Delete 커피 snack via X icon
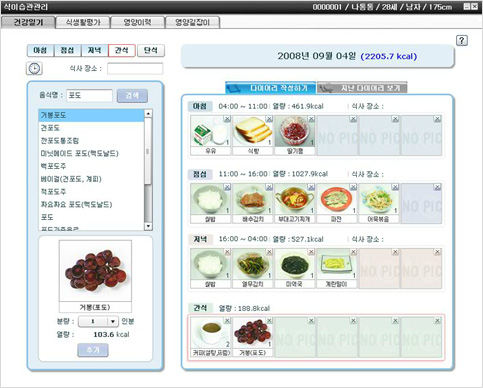Image resolution: width=483 pixels, height=388 pixels. coord(227,321)
